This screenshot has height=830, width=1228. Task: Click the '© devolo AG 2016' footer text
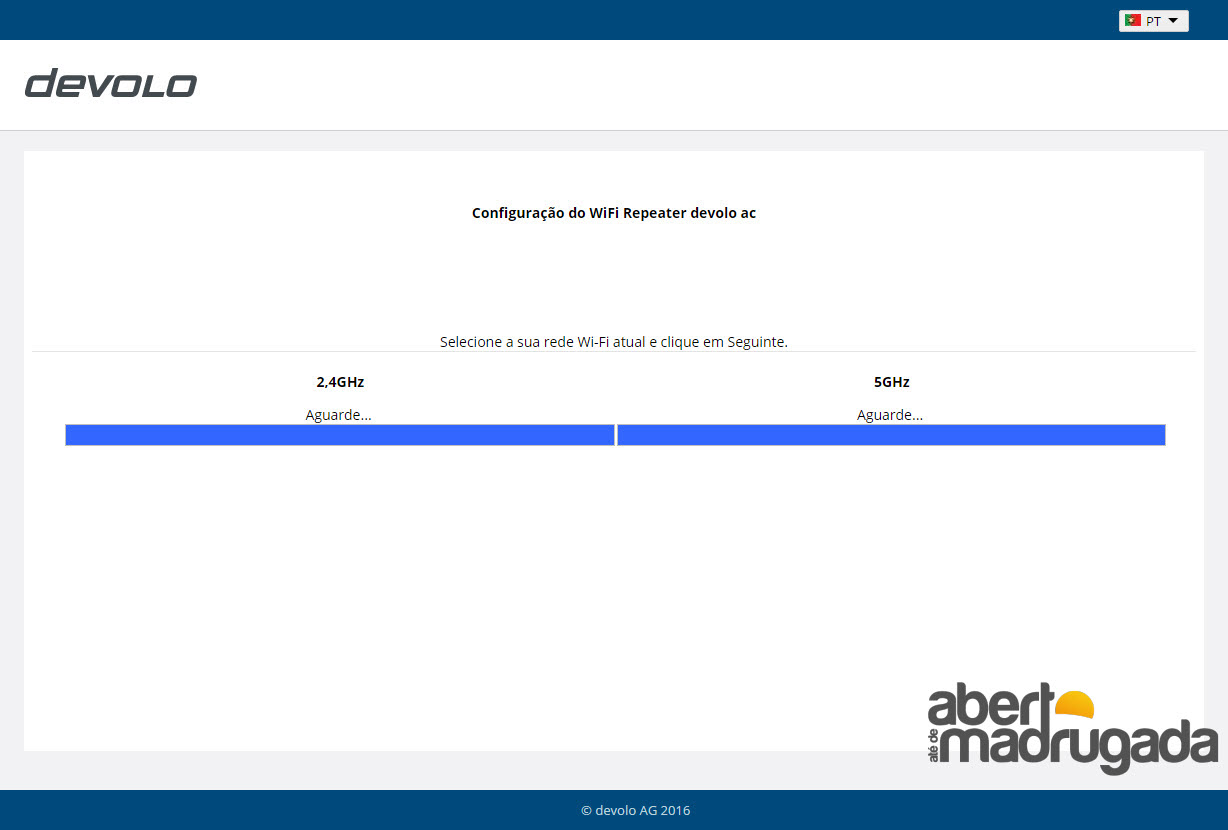point(635,810)
